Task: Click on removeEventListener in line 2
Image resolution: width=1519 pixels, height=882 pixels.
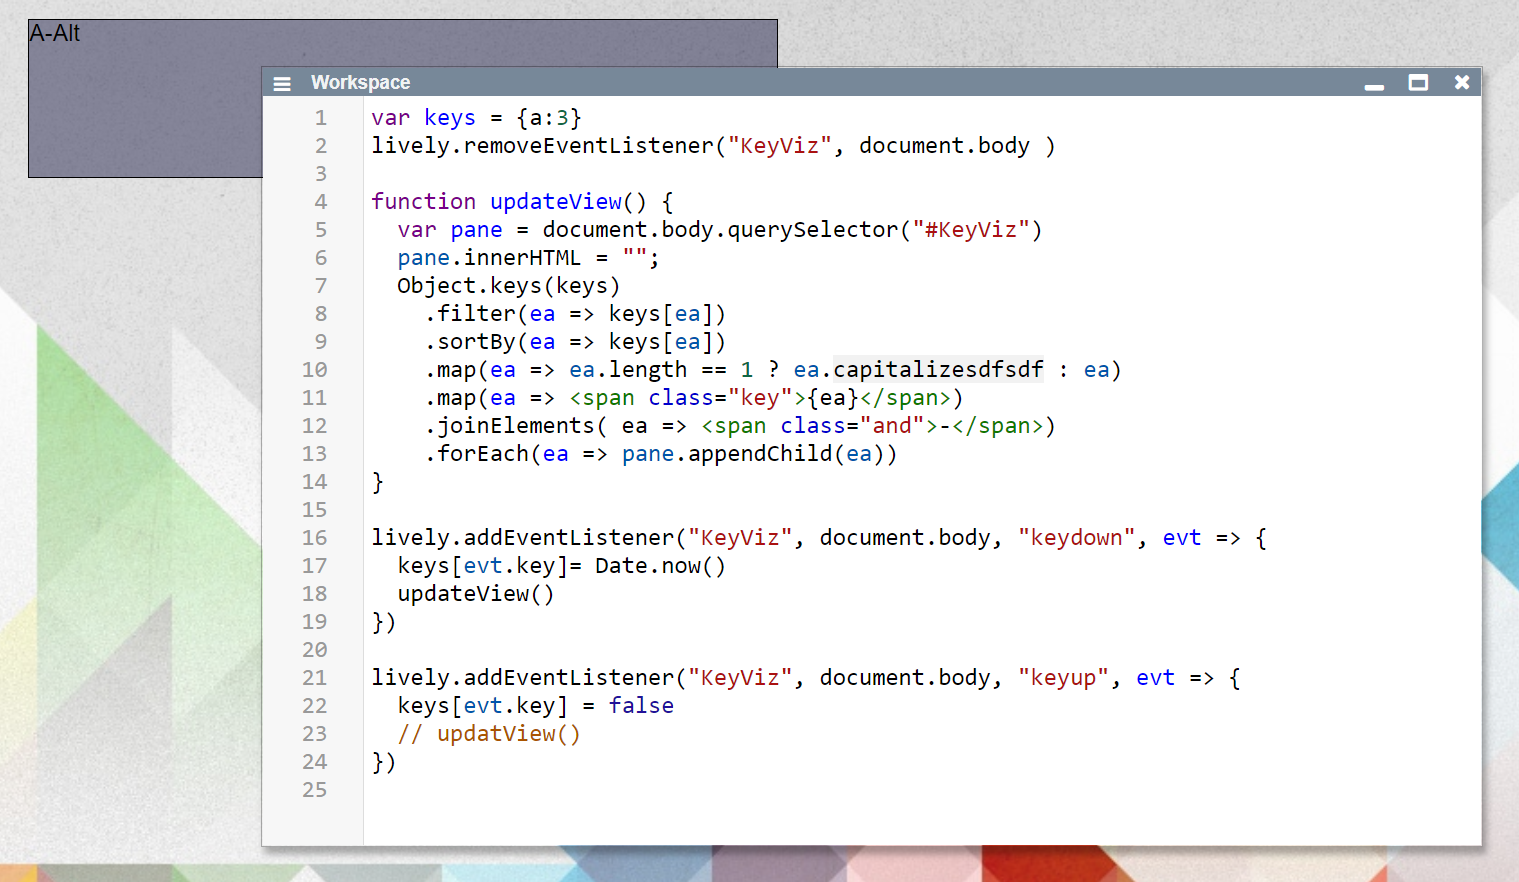Action: (x=589, y=146)
